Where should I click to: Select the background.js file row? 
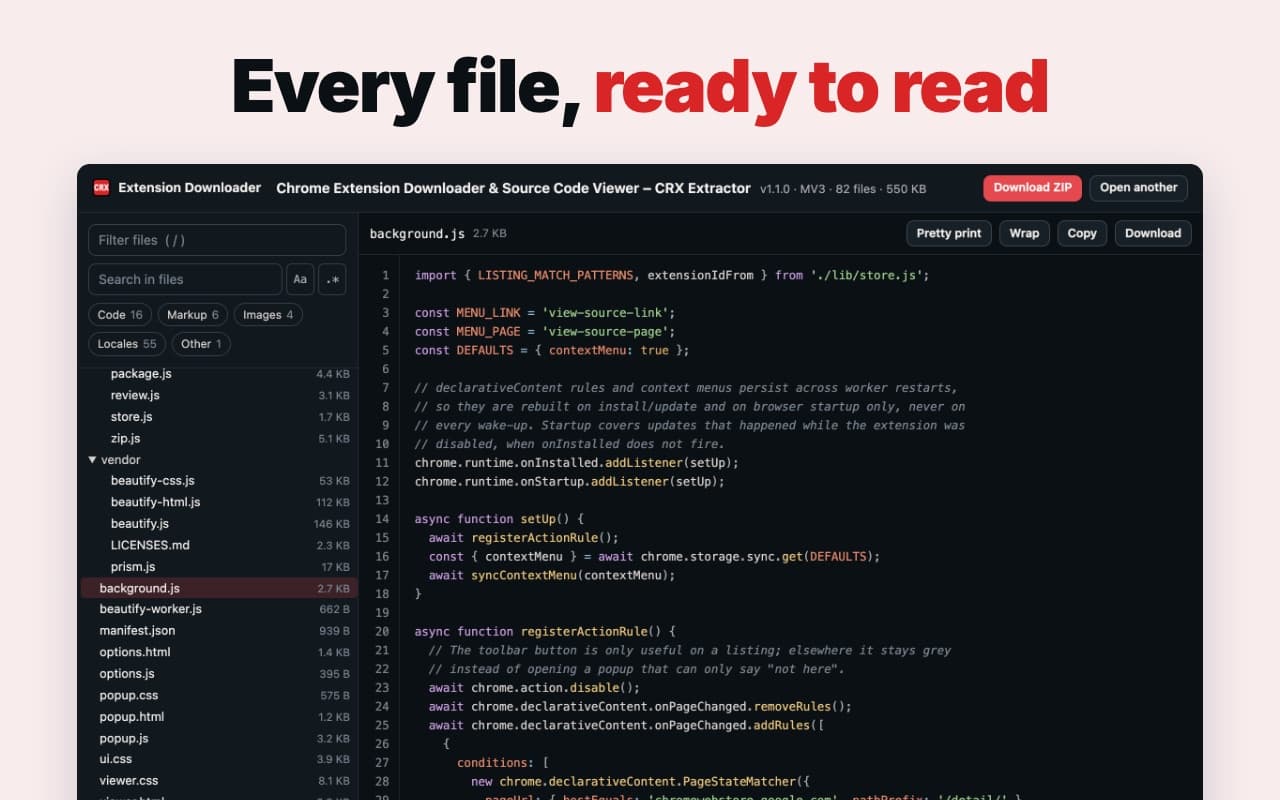(x=219, y=588)
